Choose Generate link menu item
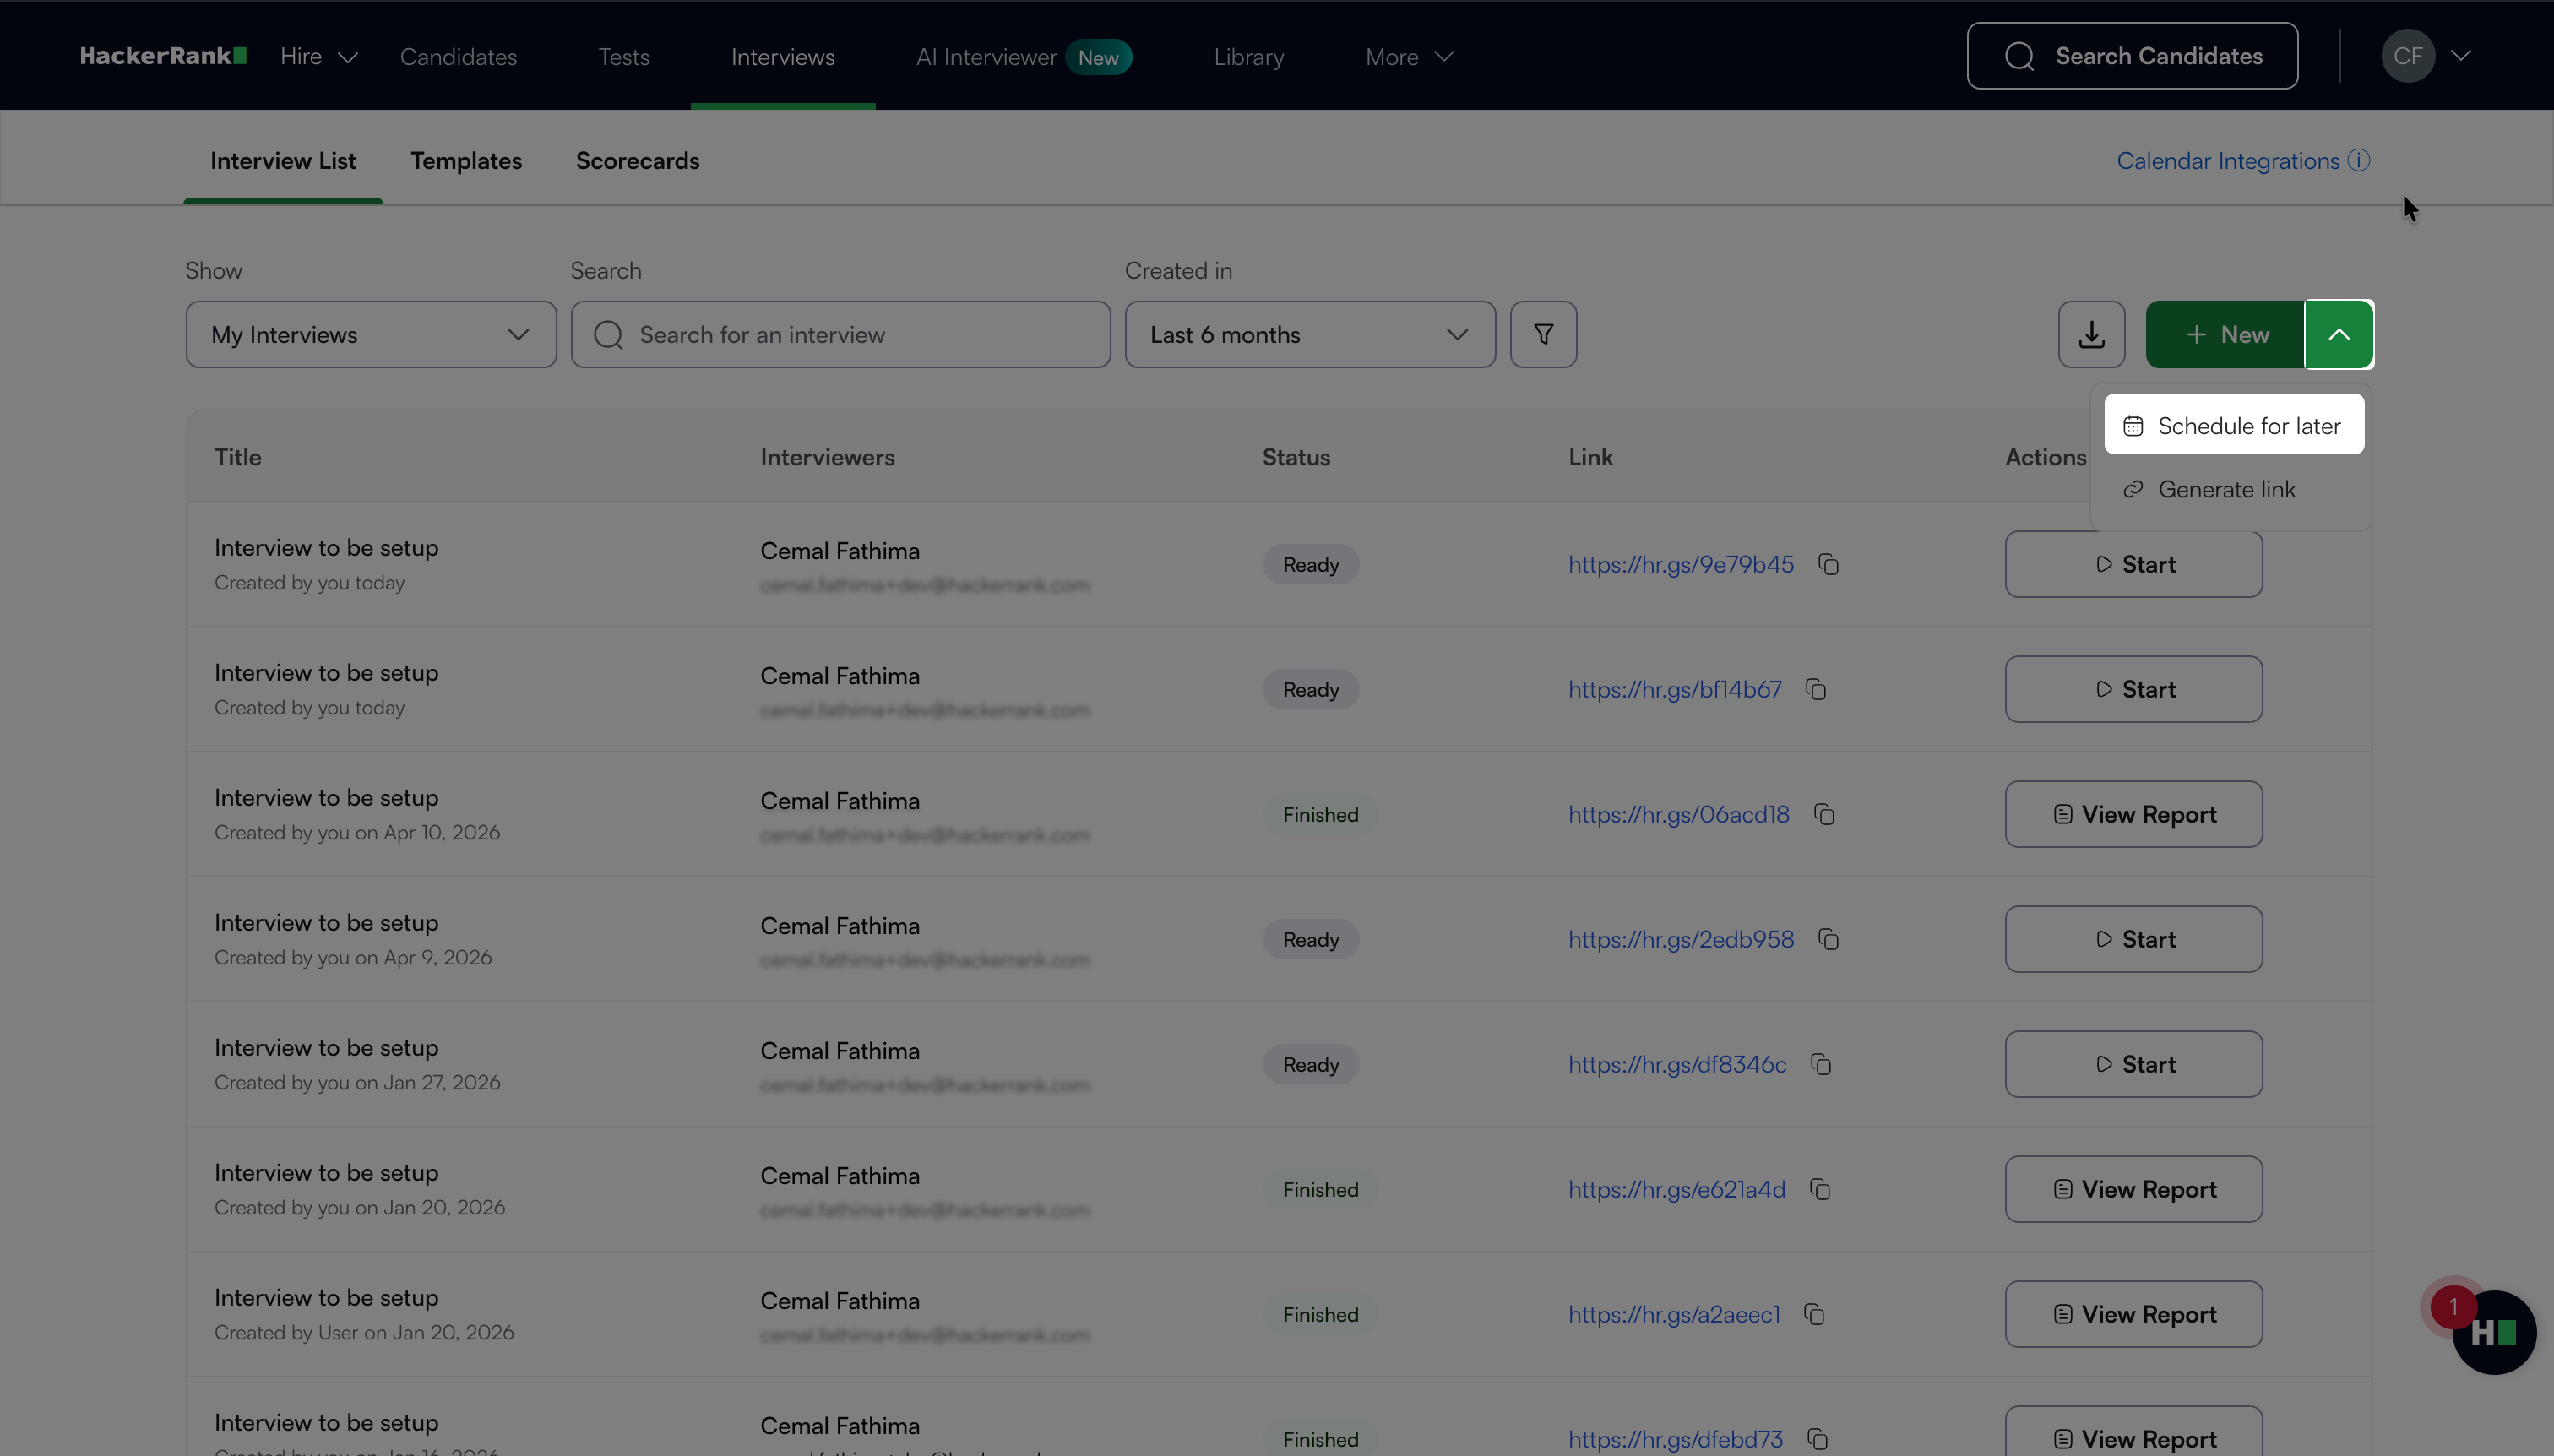The height and width of the screenshot is (1456, 2554). 2226,490
